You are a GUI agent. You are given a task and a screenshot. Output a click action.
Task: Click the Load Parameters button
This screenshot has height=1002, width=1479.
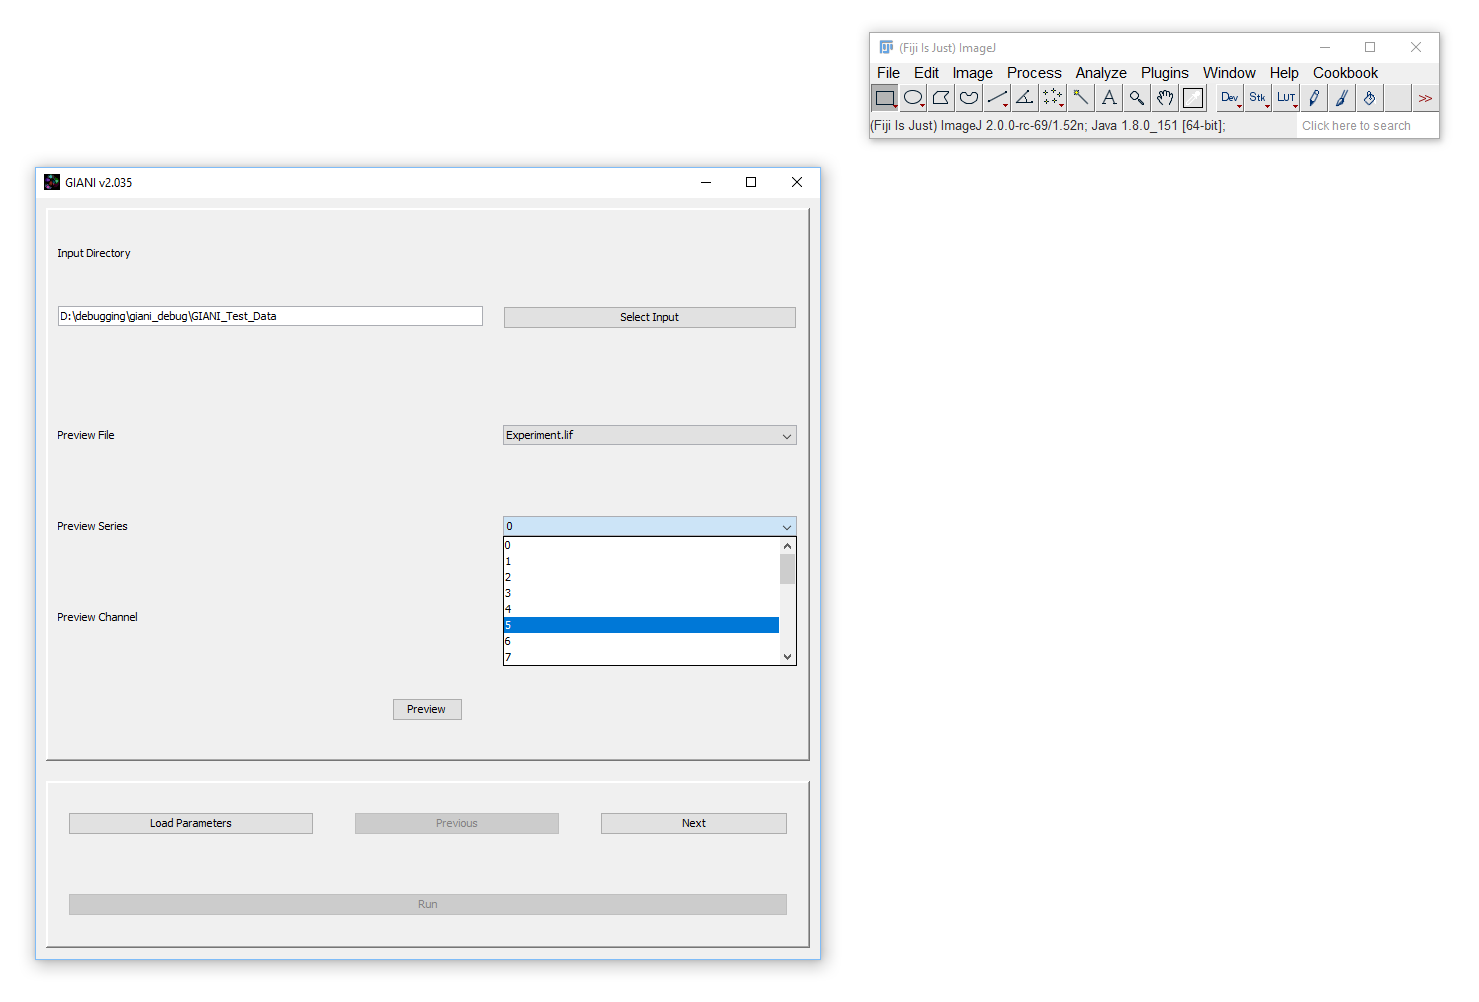click(x=191, y=823)
